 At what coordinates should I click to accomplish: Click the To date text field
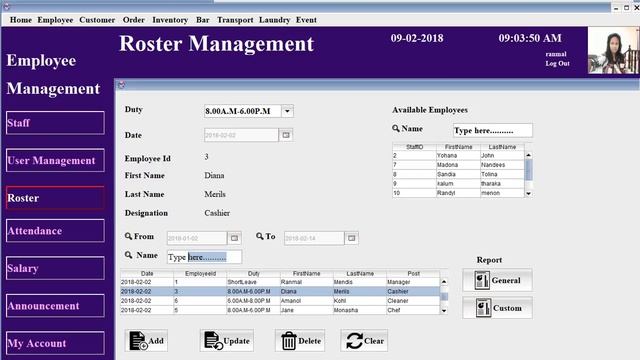(x=314, y=238)
